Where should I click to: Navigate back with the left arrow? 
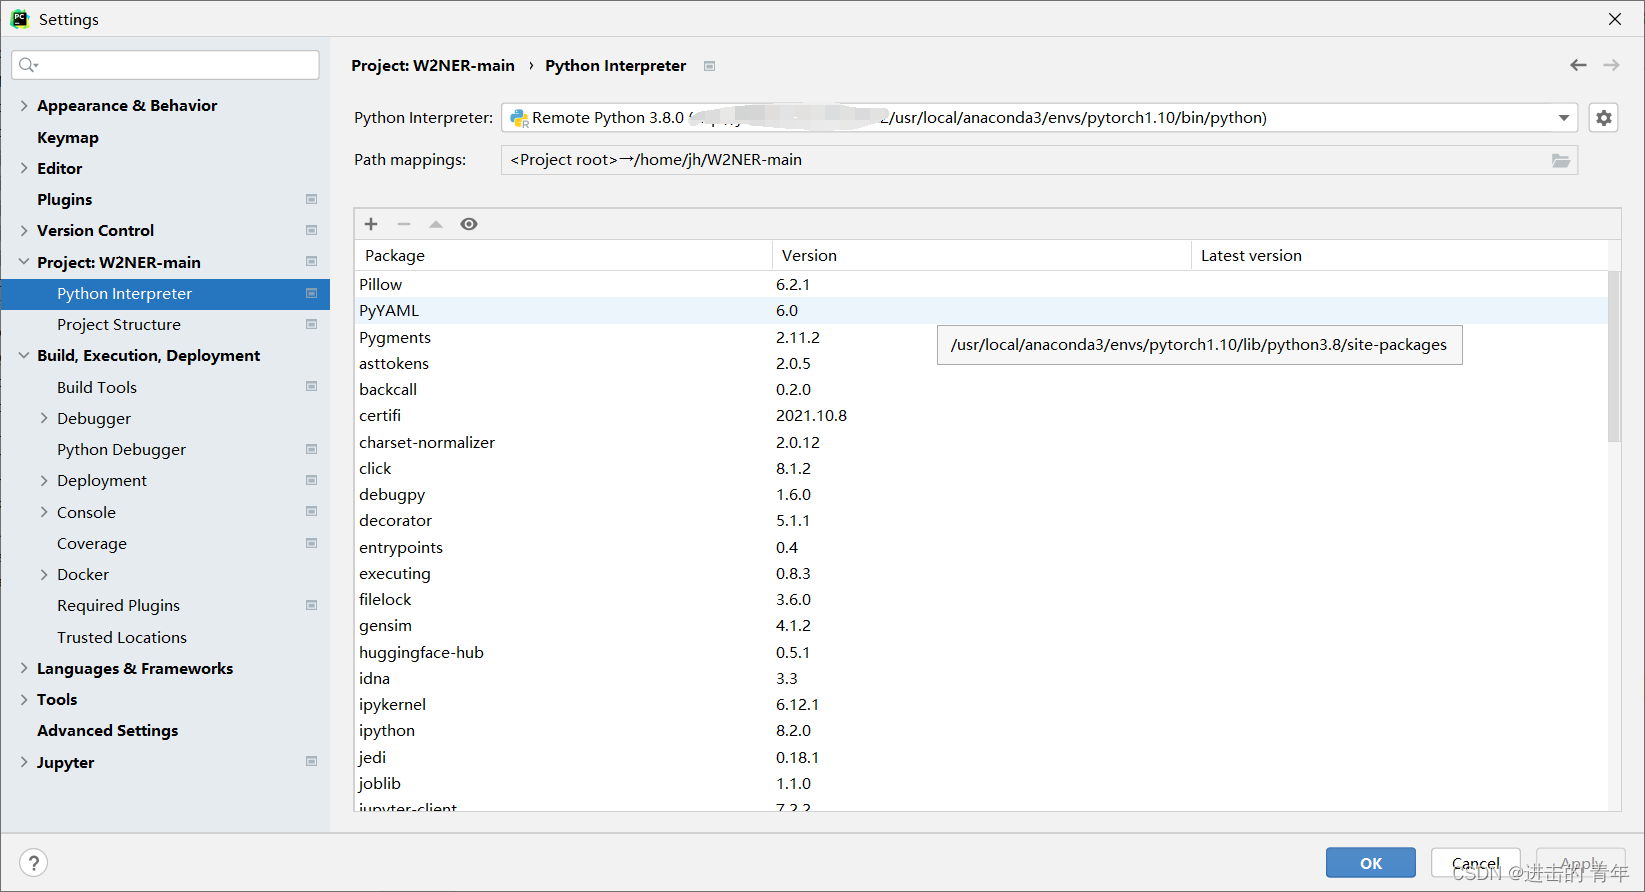[1578, 65]
